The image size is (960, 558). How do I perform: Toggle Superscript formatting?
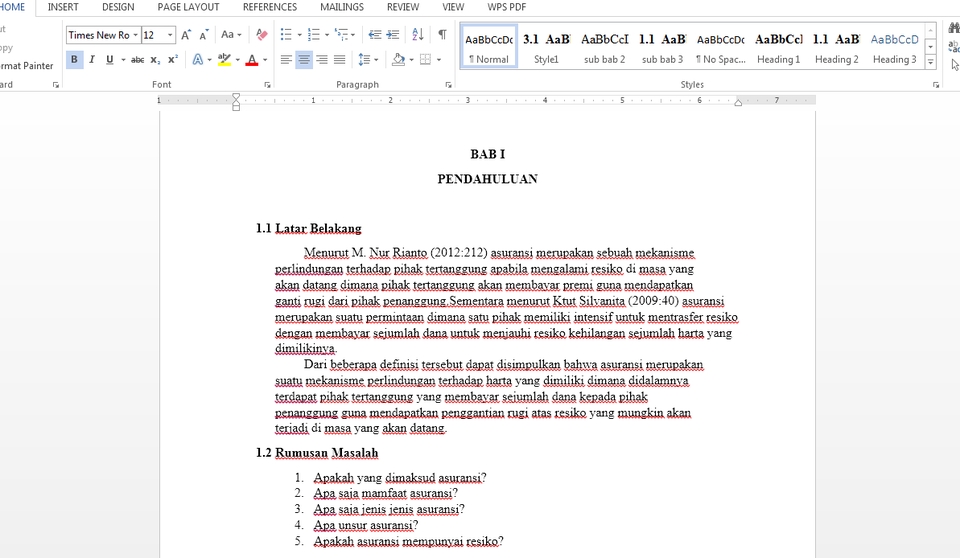click(x=173, y=60)
